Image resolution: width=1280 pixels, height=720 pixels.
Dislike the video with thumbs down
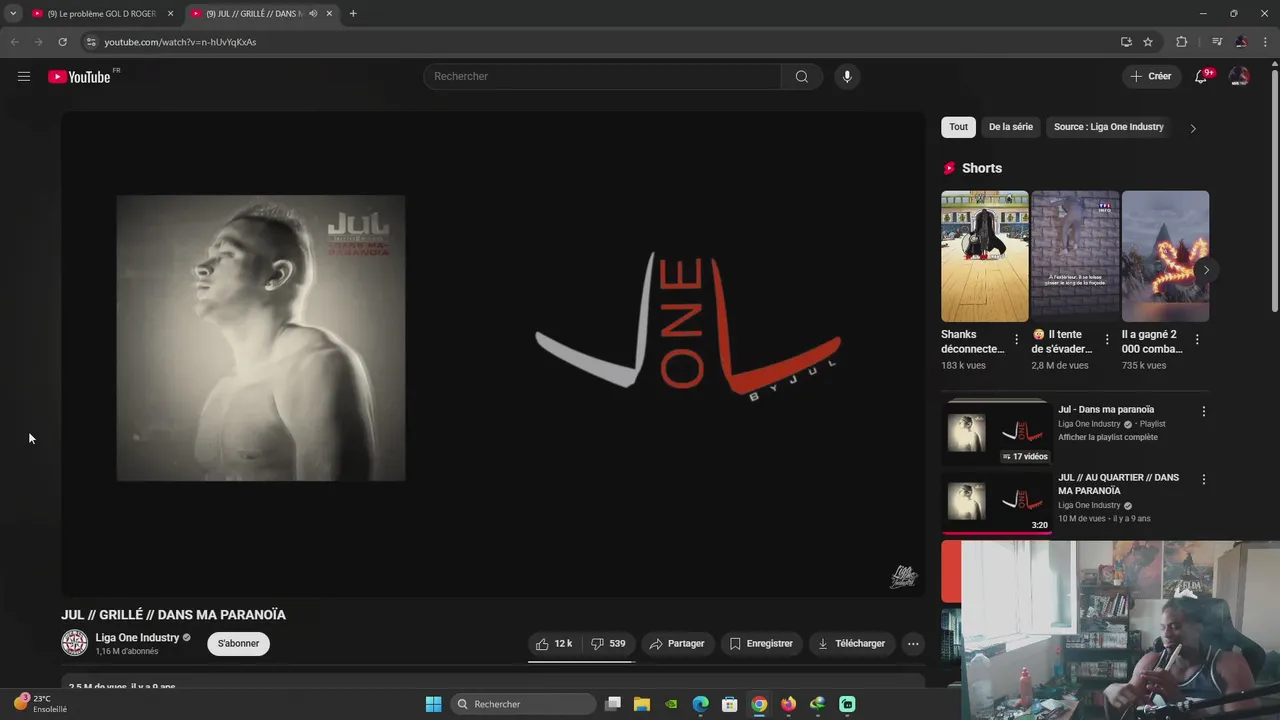[x=608, y=644]
